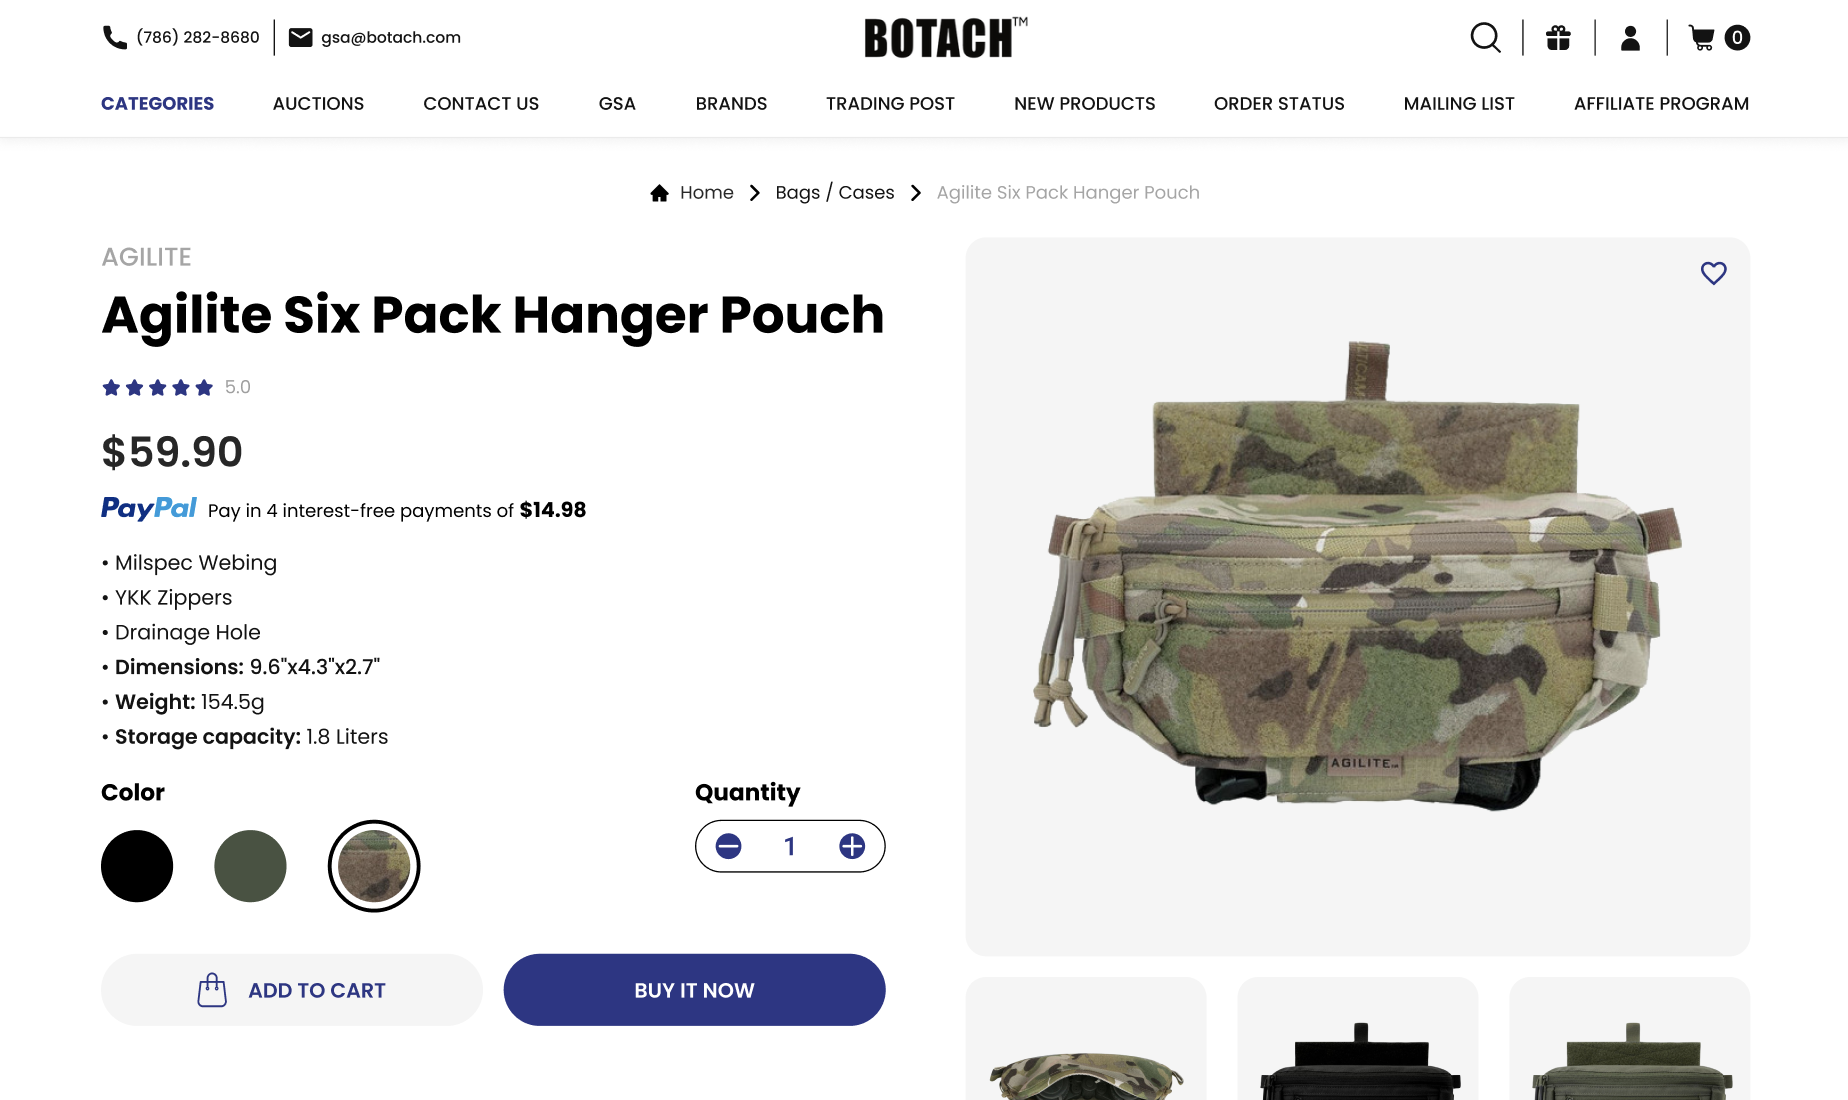Click the home icon in breadcrumb
Screen dimensions: 1848x1100
pyautogui.click(x=659, y=193)
